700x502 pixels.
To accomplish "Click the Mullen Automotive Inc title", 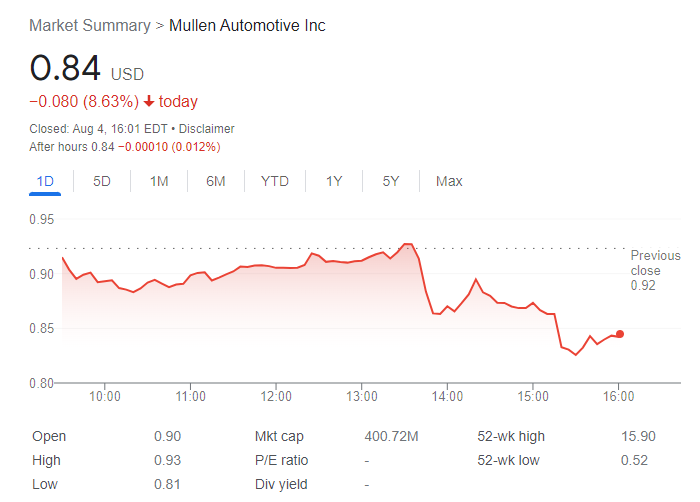I will click(247, 25).
